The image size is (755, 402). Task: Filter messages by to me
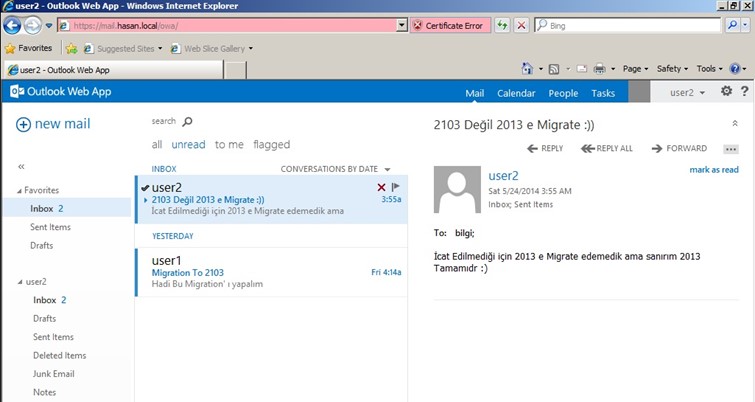229,144
